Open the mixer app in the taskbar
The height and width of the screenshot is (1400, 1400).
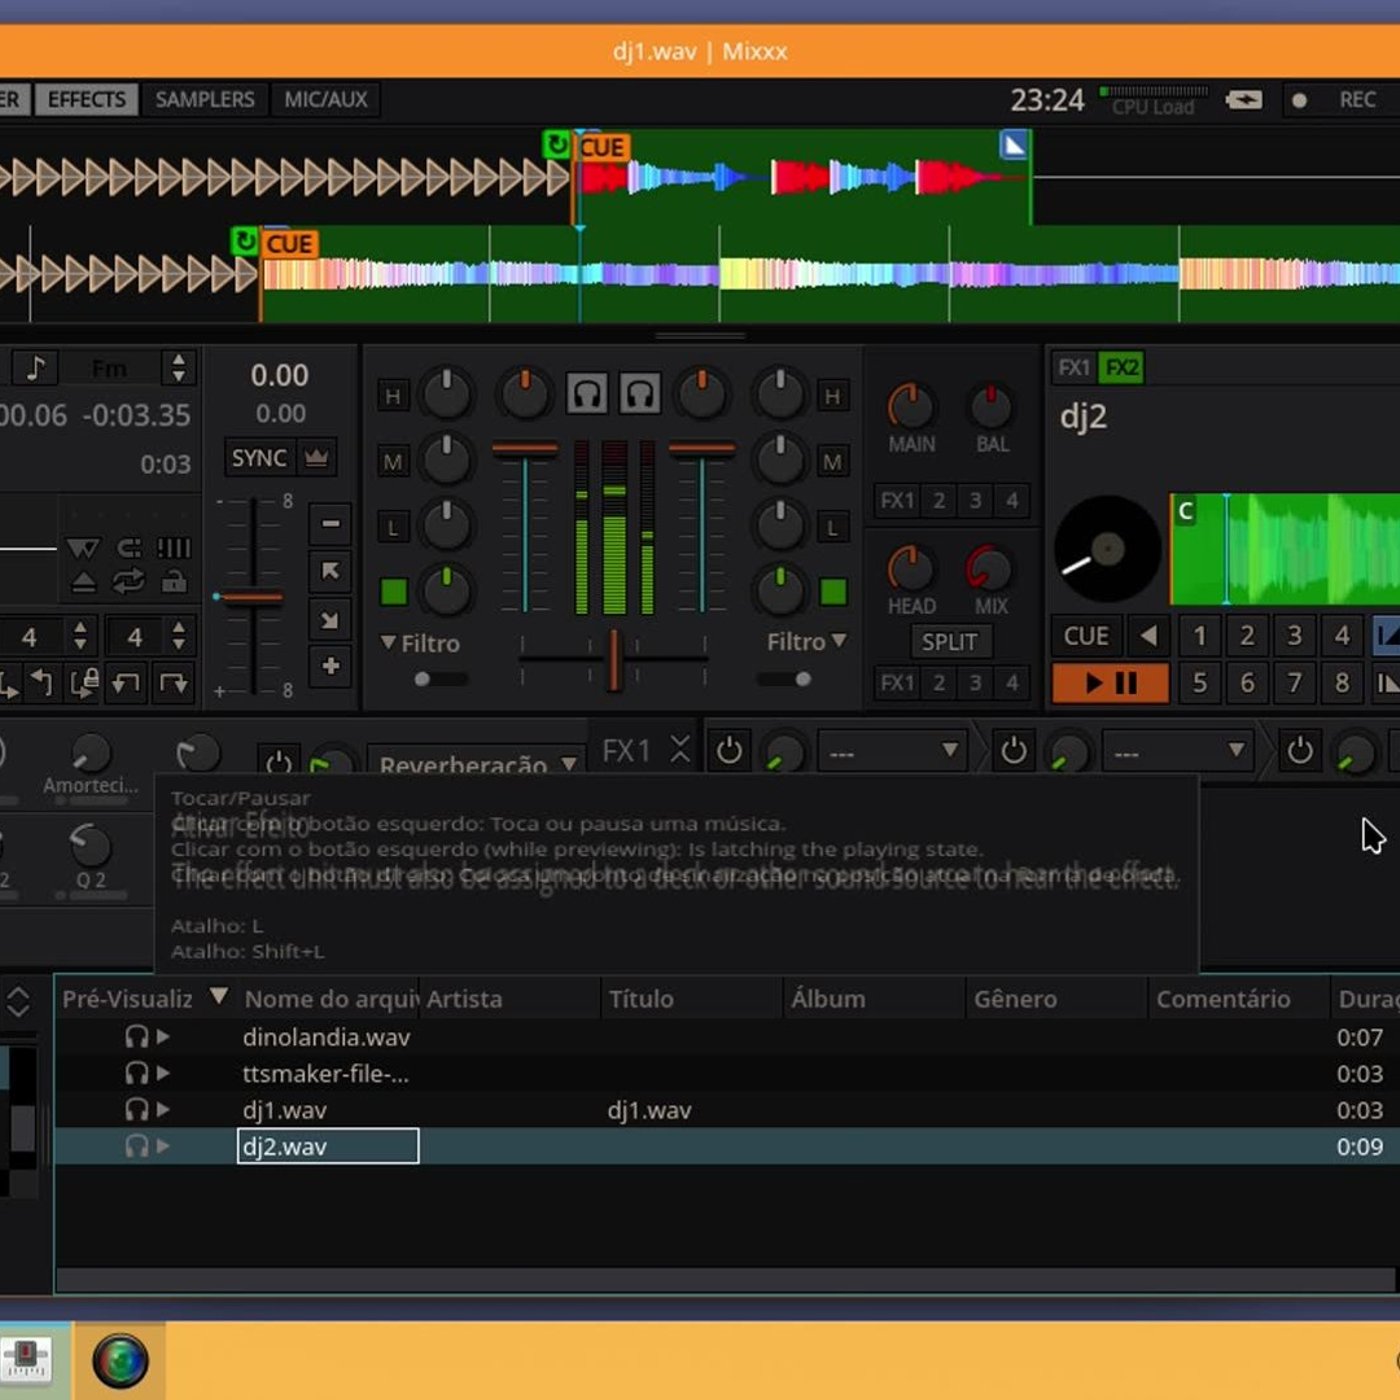point(28,1360)
